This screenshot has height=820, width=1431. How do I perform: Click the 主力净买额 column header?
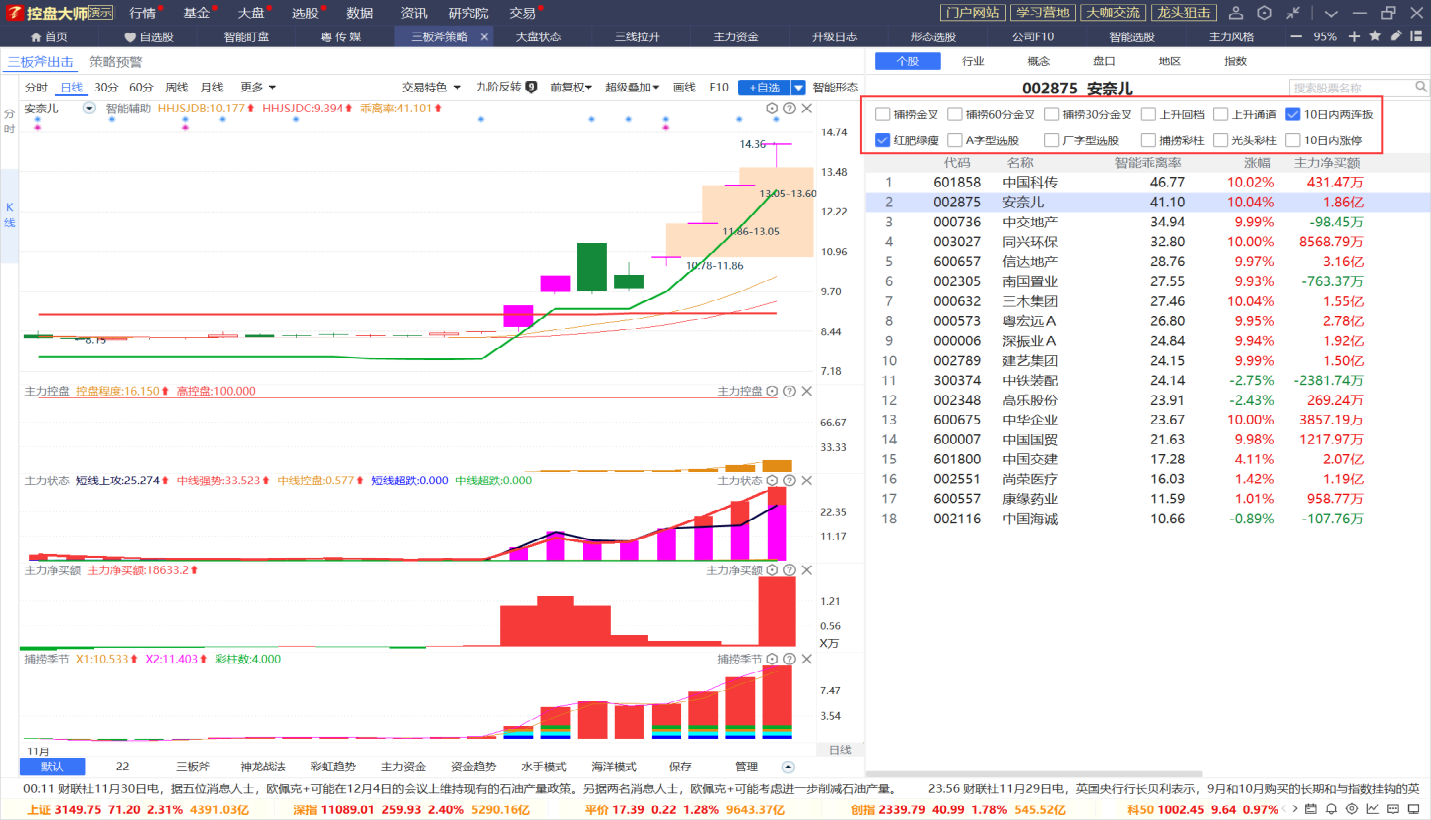1326,163
